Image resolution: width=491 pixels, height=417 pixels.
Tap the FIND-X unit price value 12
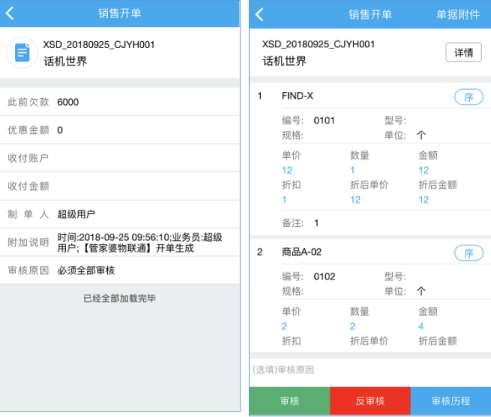(287, 170)
